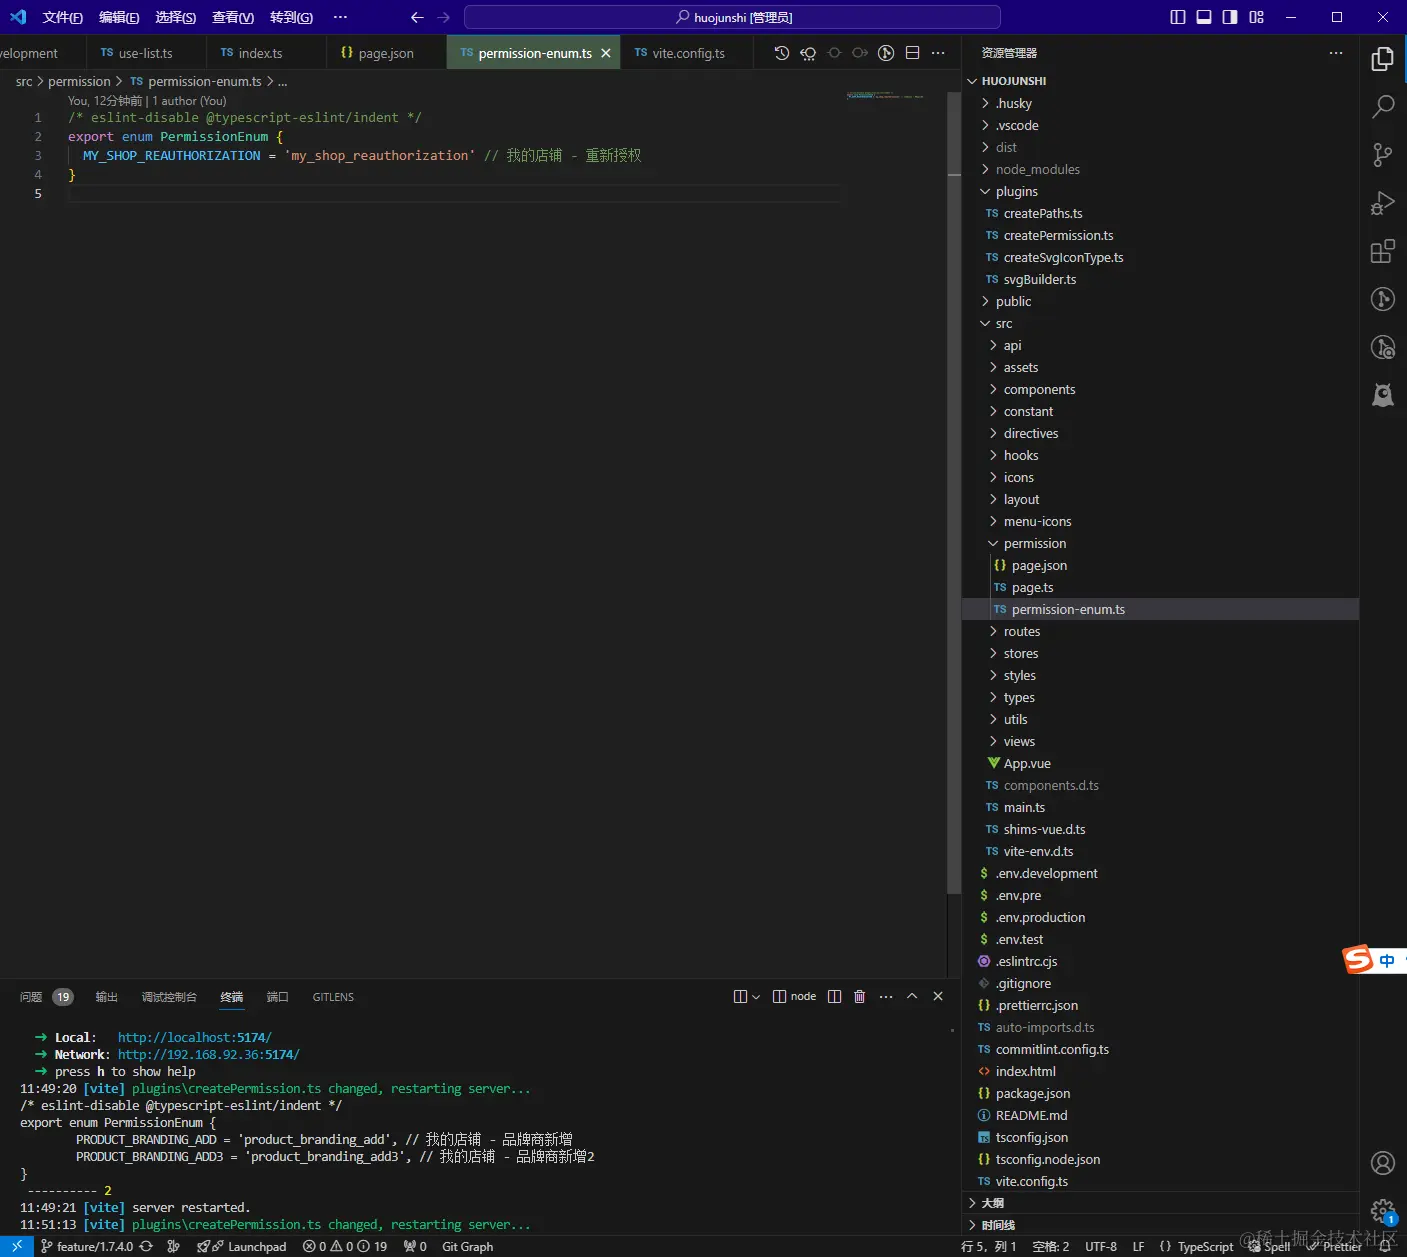
Task: Go forward using the title bar arrow
Action: click(x=444, y=17)
